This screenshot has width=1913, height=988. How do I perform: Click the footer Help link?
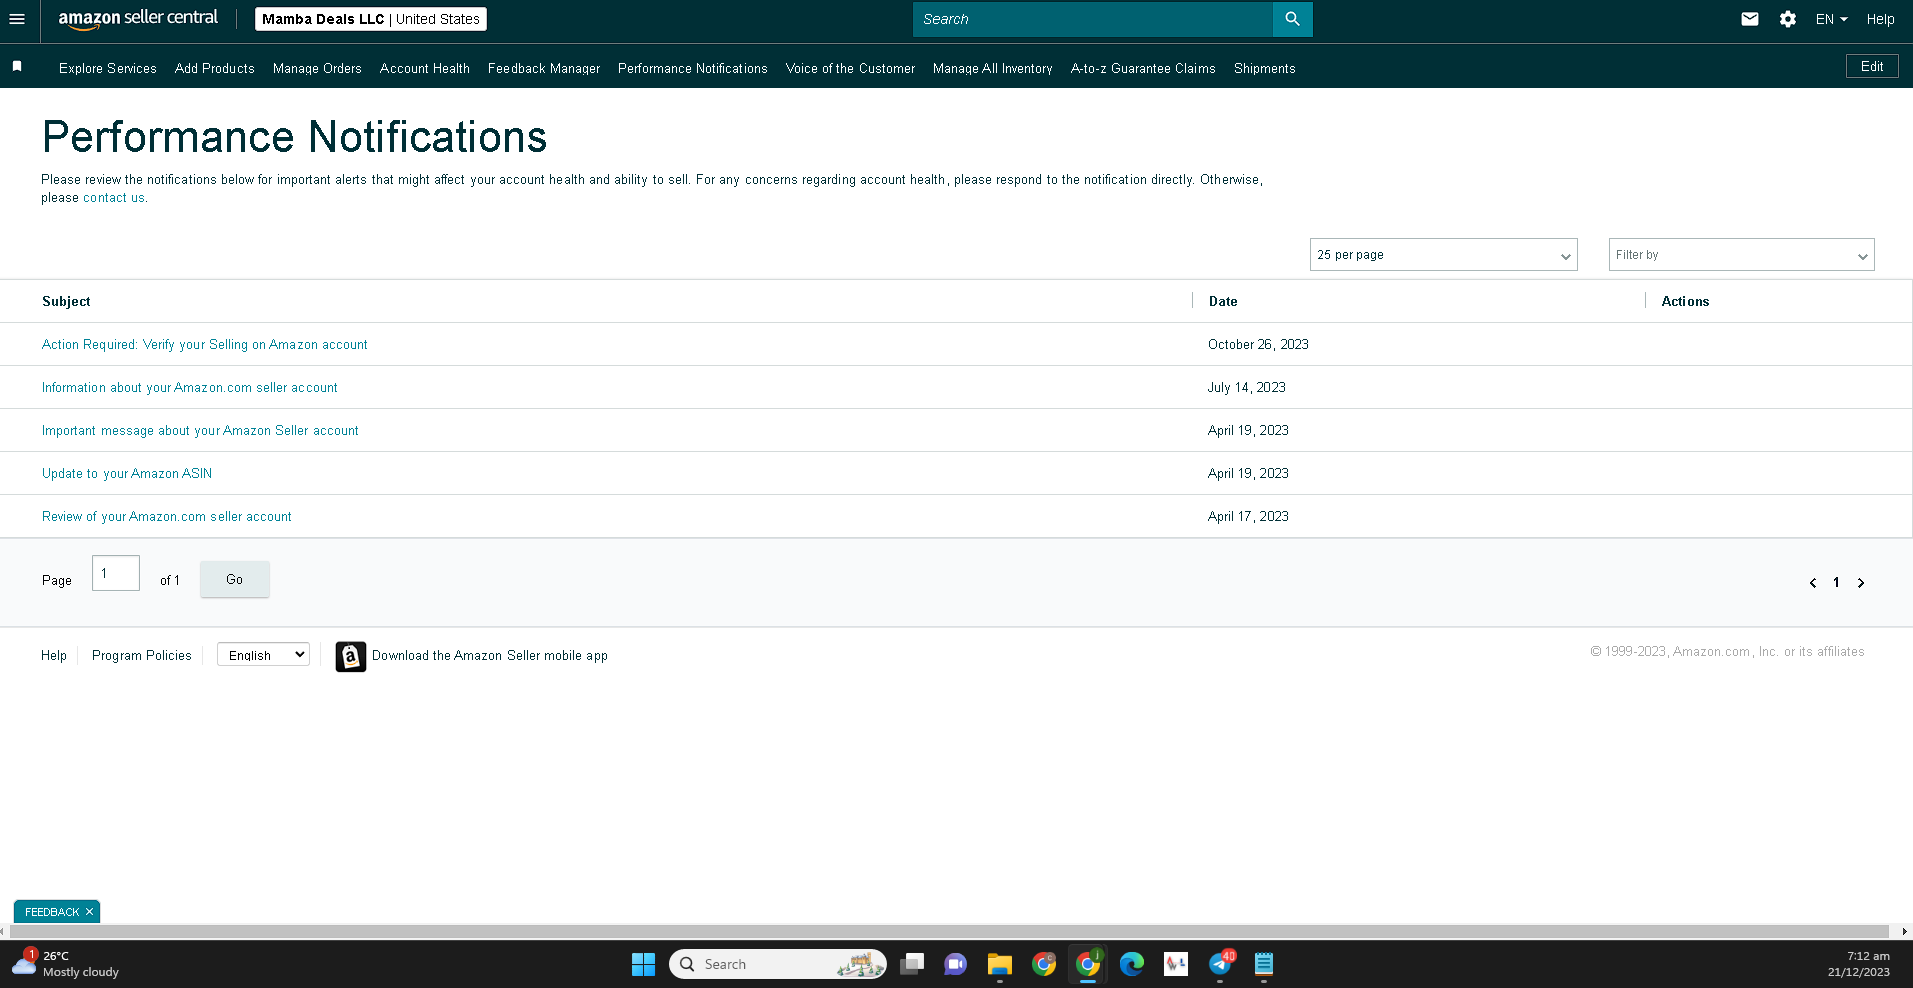[x=54, y=655]
